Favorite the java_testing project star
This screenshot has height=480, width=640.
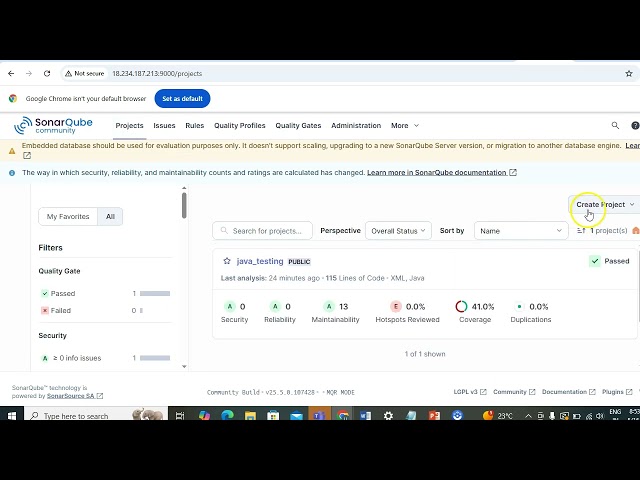[227, 261]
